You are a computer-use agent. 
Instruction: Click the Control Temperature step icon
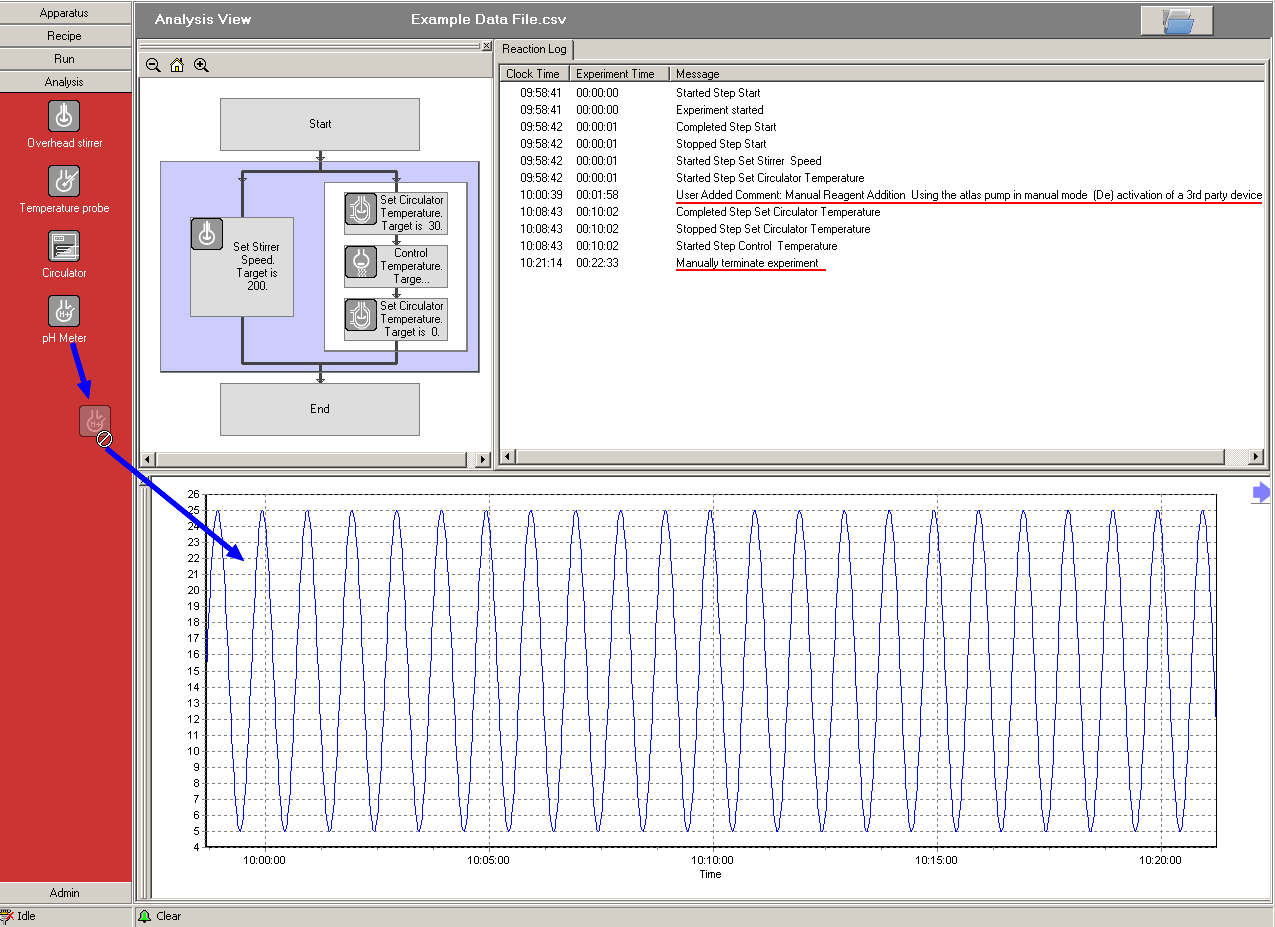click(361, 262)
